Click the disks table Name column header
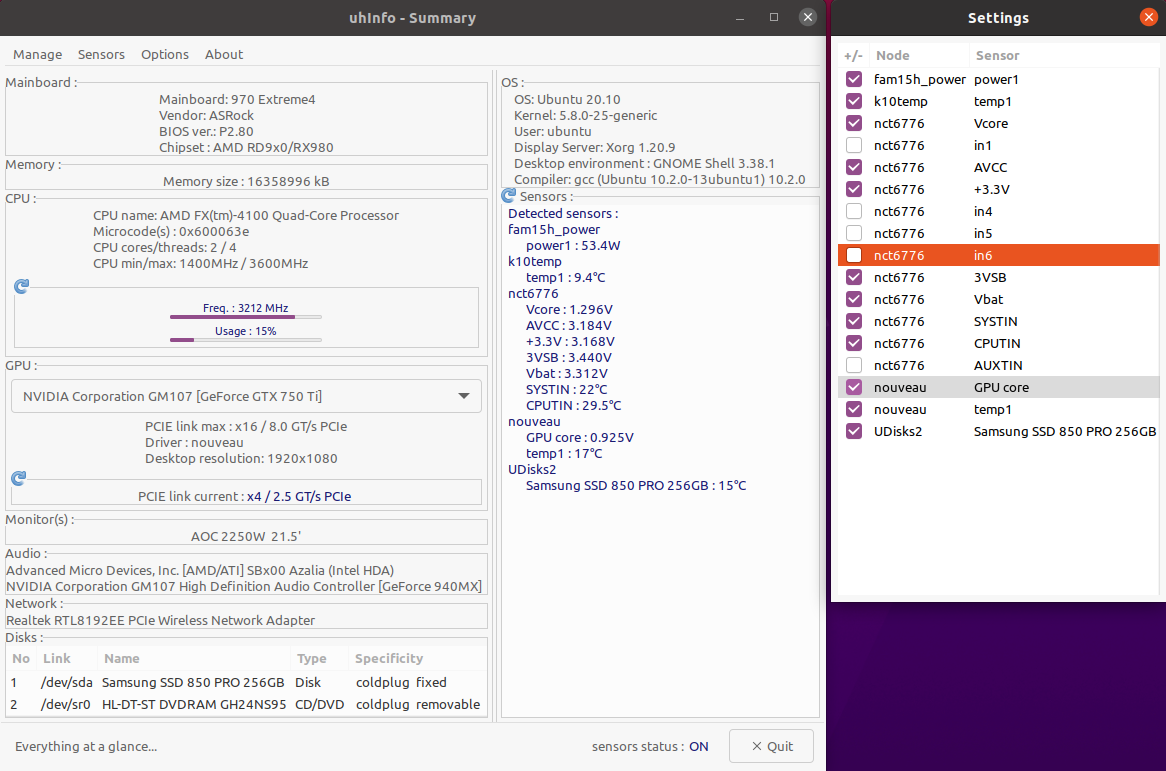The width and height of the screenshot is (1166, 771). pyautogui.click(x=193, y=658)
